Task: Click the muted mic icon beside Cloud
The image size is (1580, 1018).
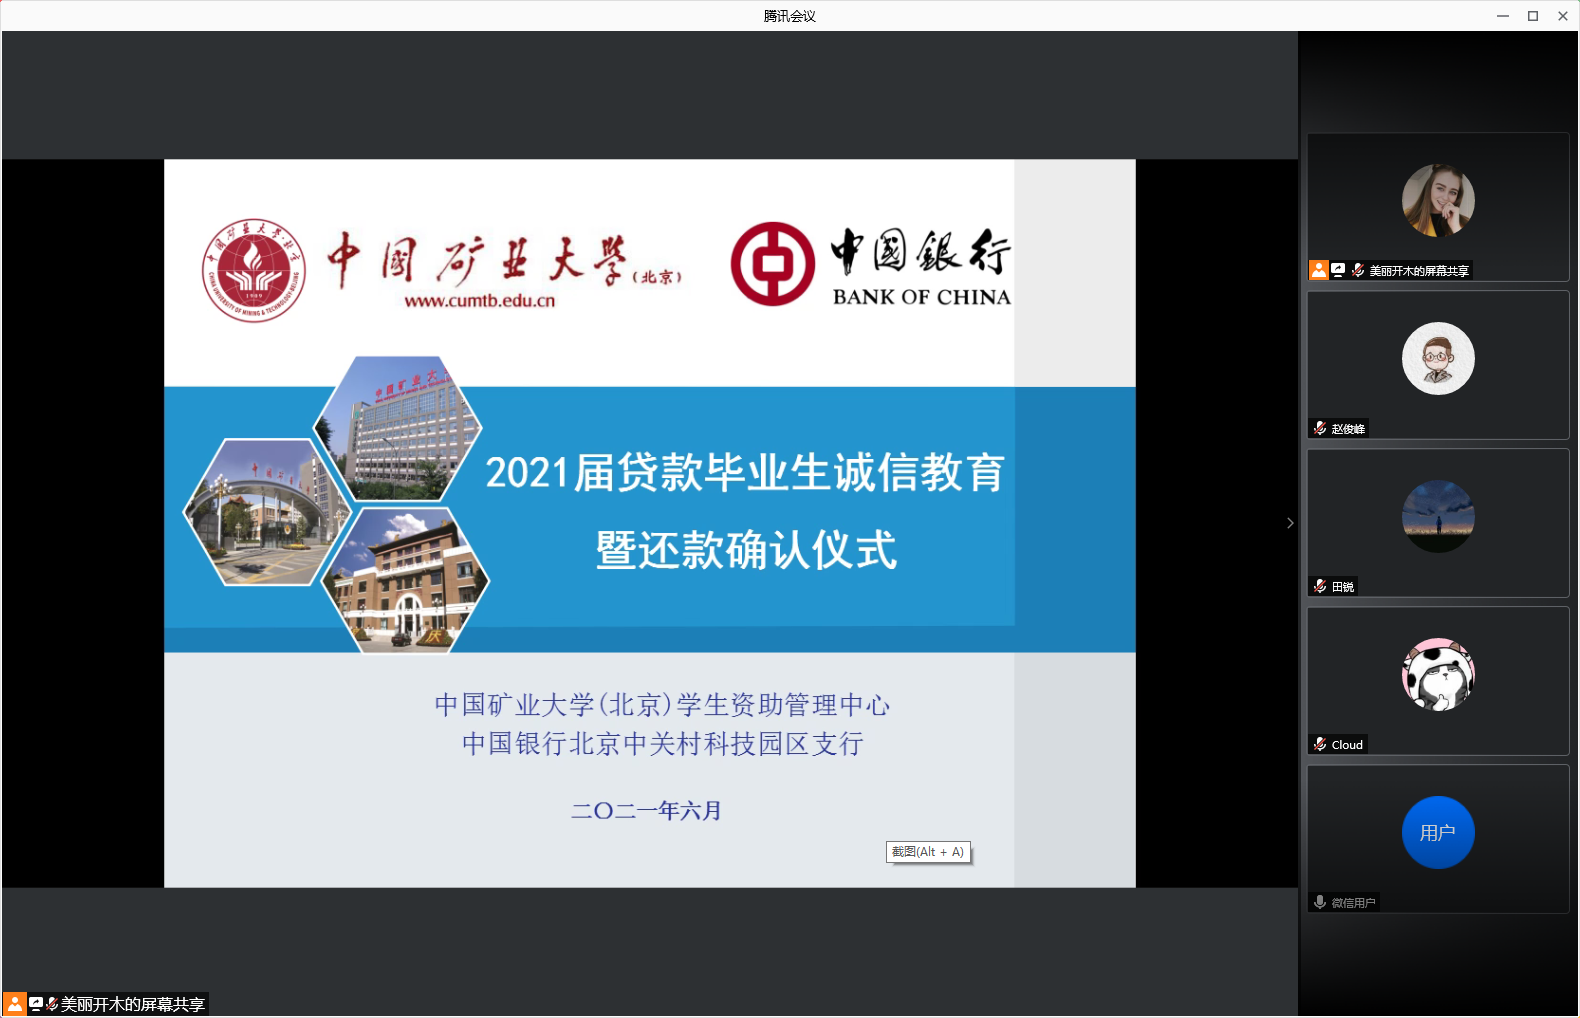Action: [x=1320, y=744]
